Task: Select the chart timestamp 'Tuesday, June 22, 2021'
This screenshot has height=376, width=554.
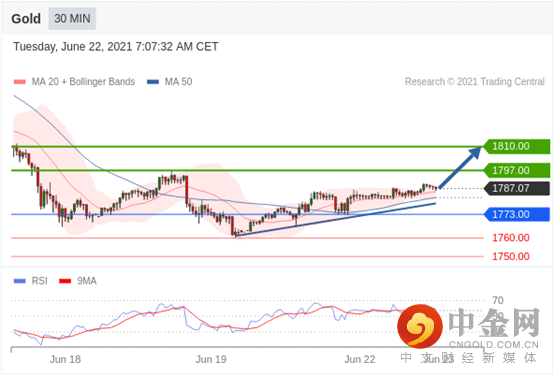Action: (72, 47)
